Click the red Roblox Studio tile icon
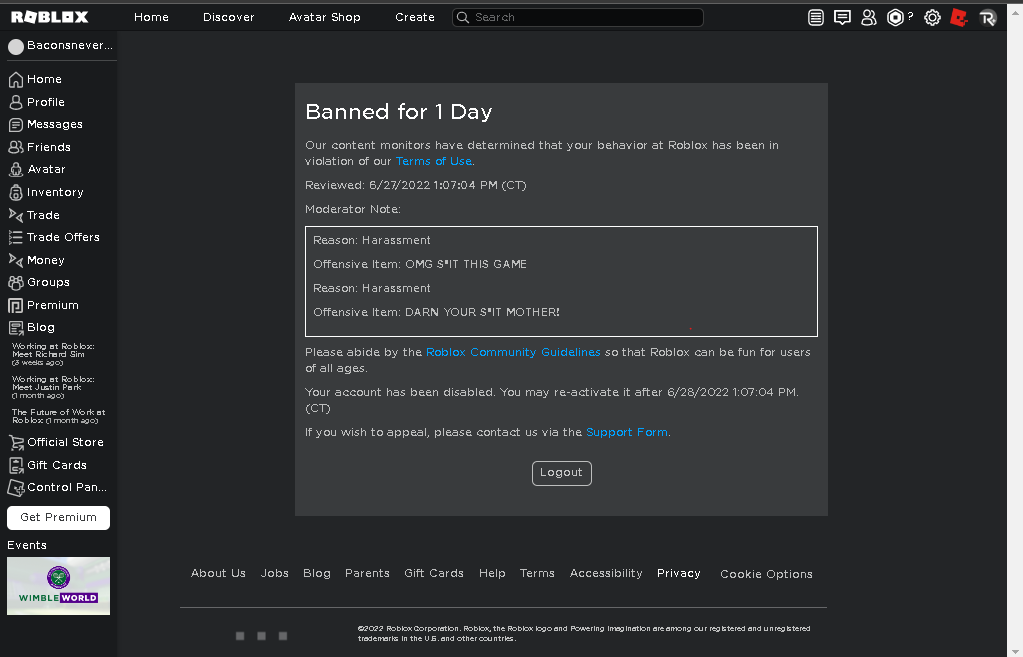1023x657 pixels. click(958, 18)
